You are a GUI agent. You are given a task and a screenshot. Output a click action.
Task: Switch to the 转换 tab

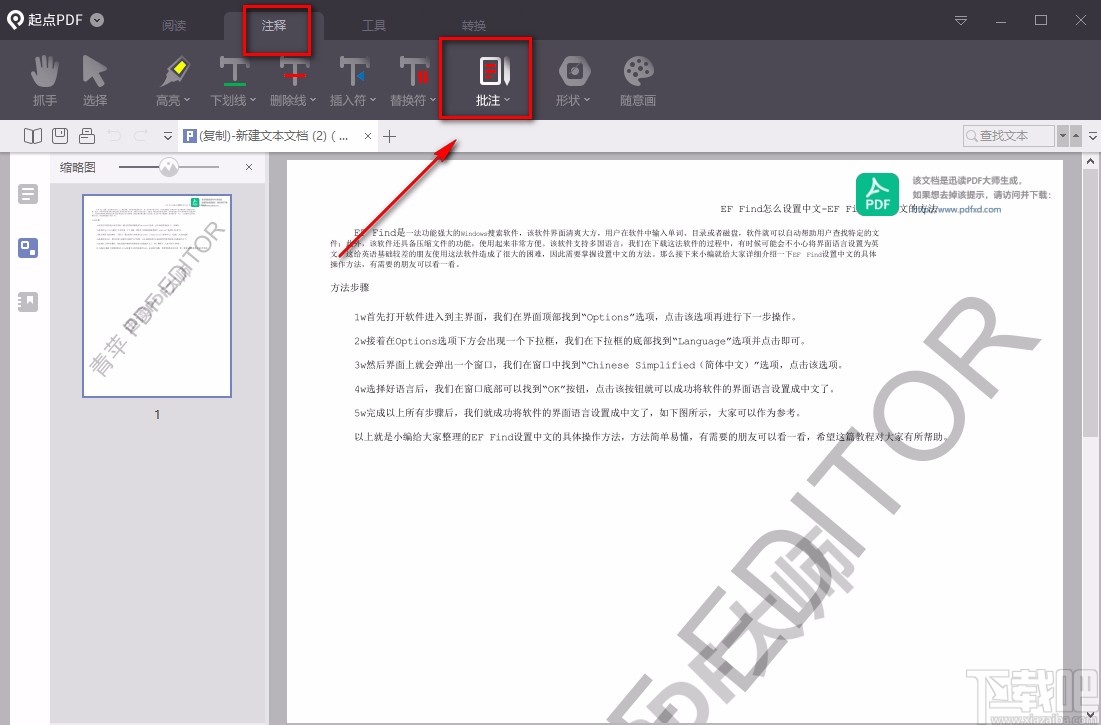coord(474,26)
